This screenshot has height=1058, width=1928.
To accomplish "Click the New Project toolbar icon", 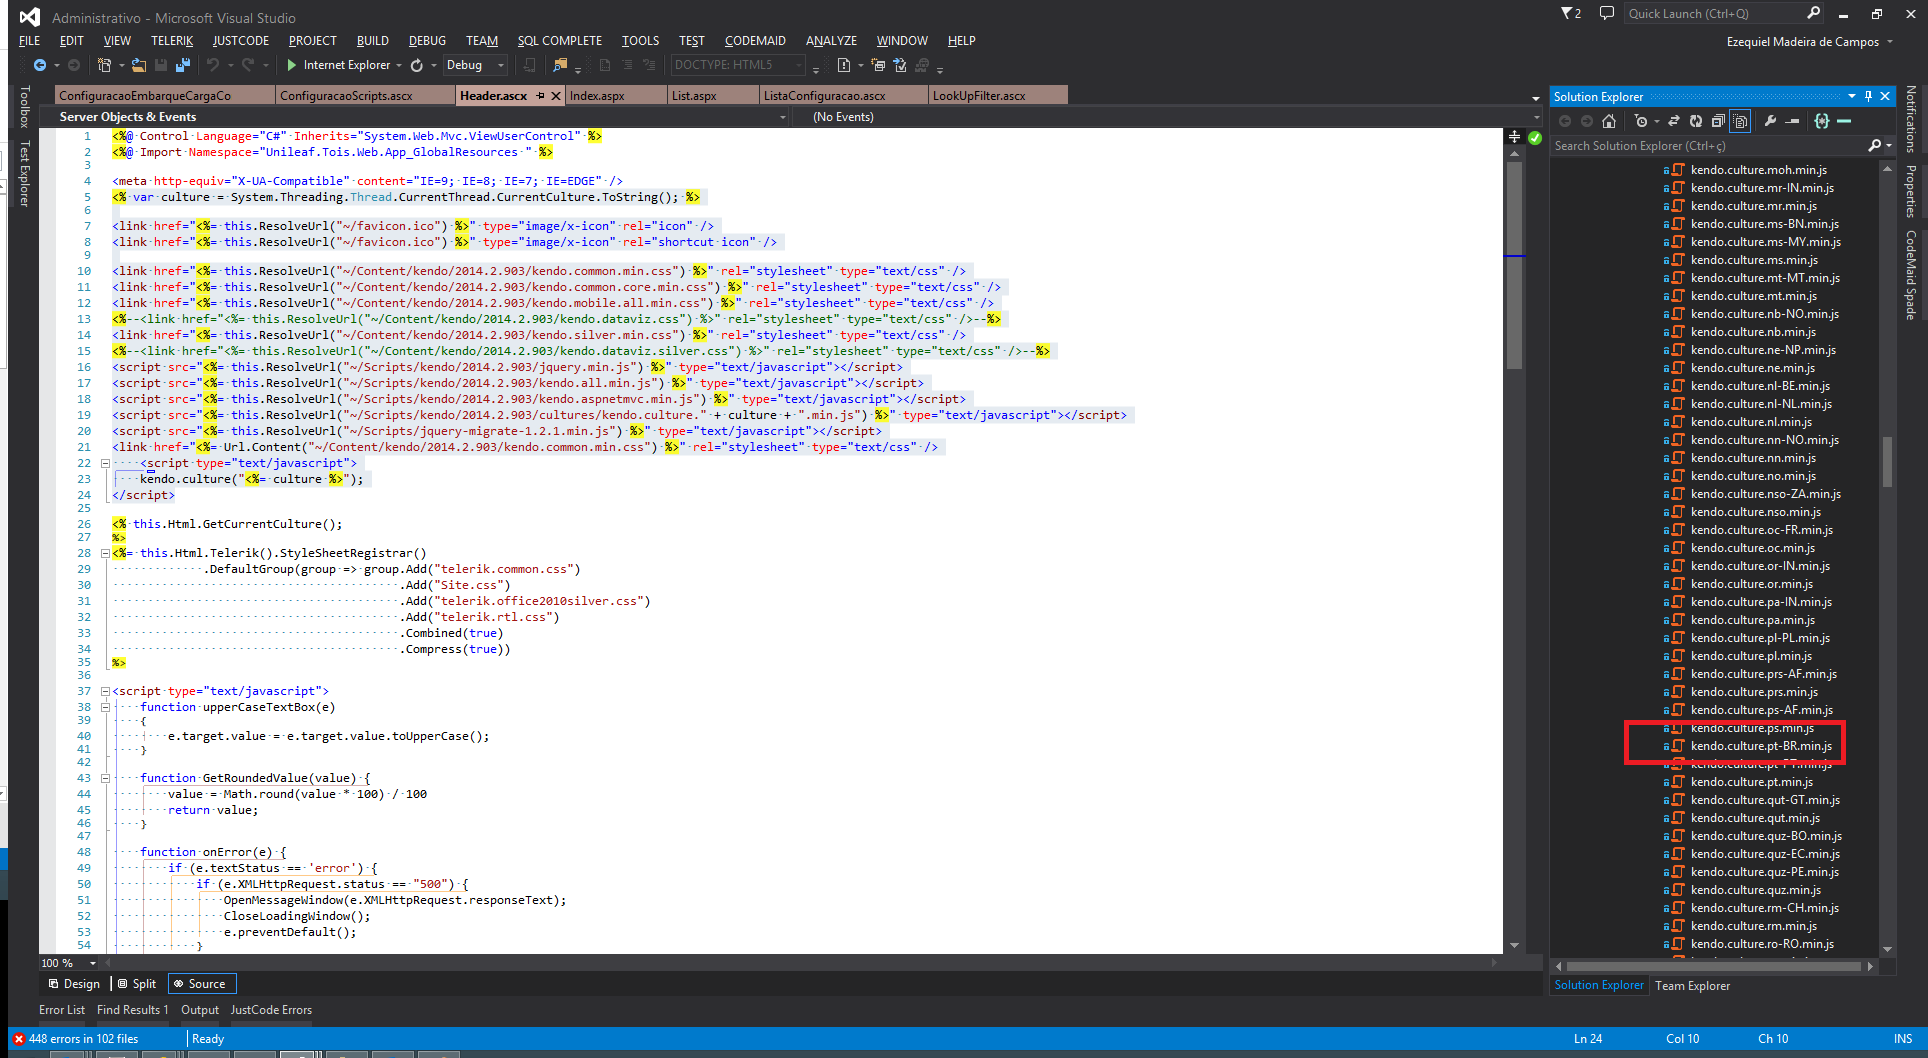I will pyautogui.click(x=104, y=65).
